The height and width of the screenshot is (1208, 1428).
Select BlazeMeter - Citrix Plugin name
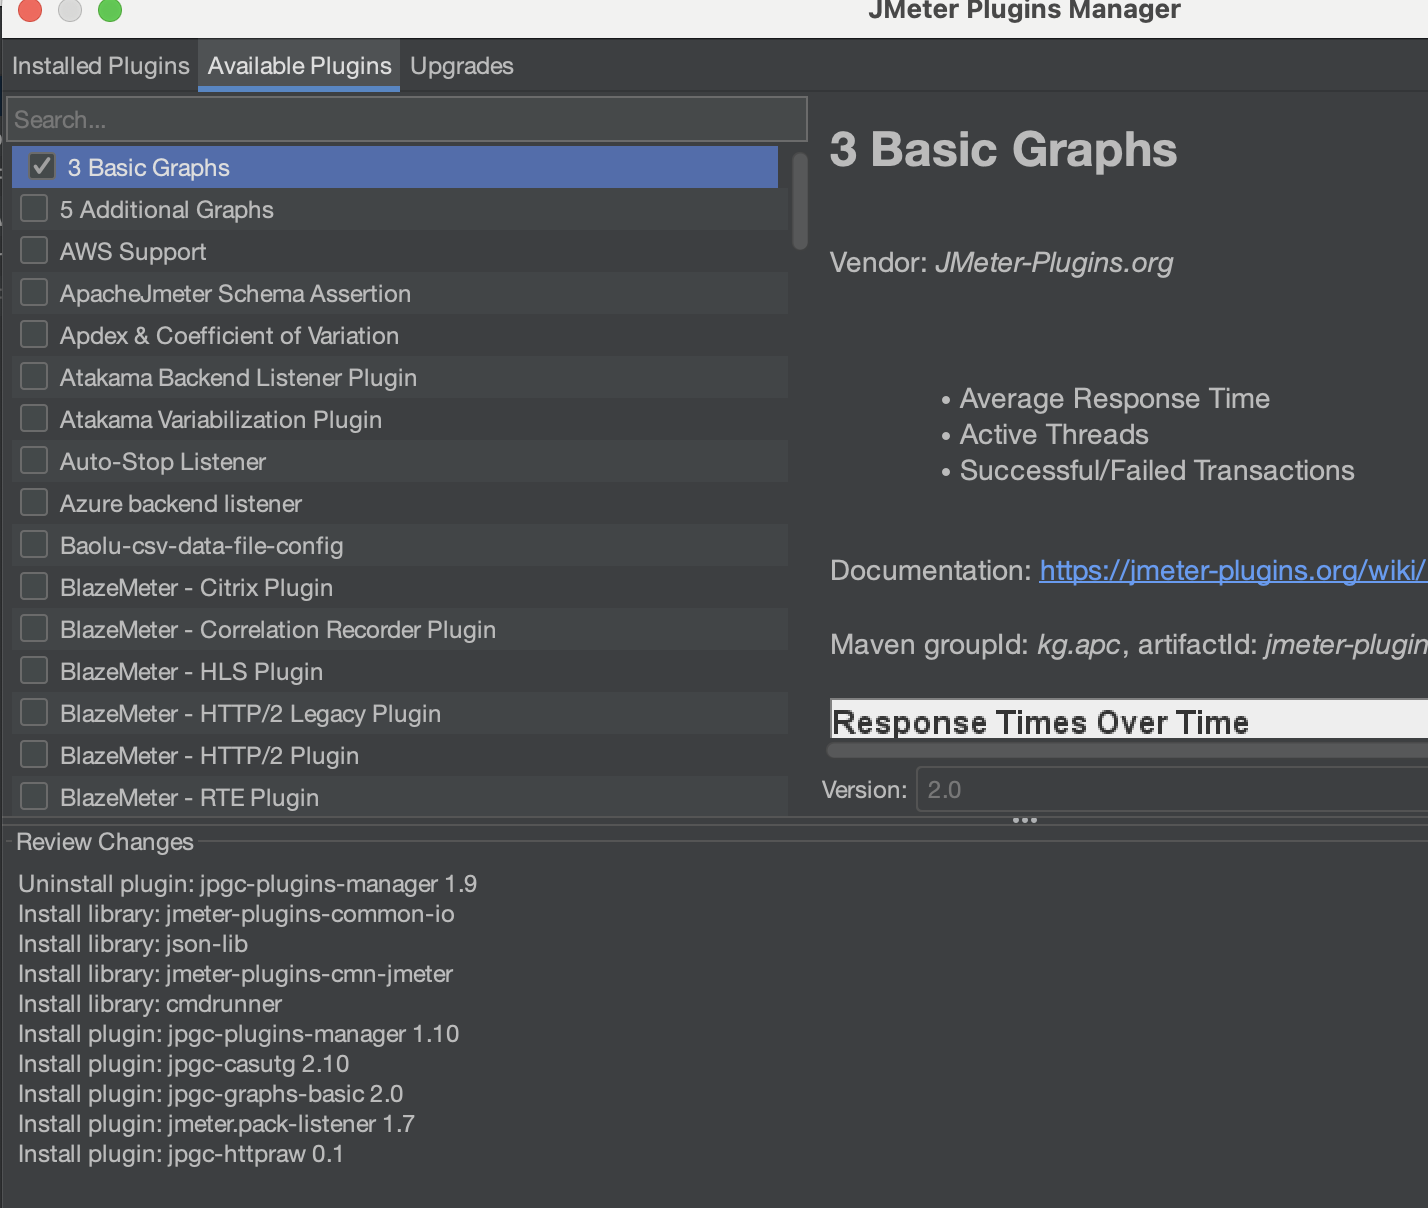pyautogui.click(x=196, y=588)
